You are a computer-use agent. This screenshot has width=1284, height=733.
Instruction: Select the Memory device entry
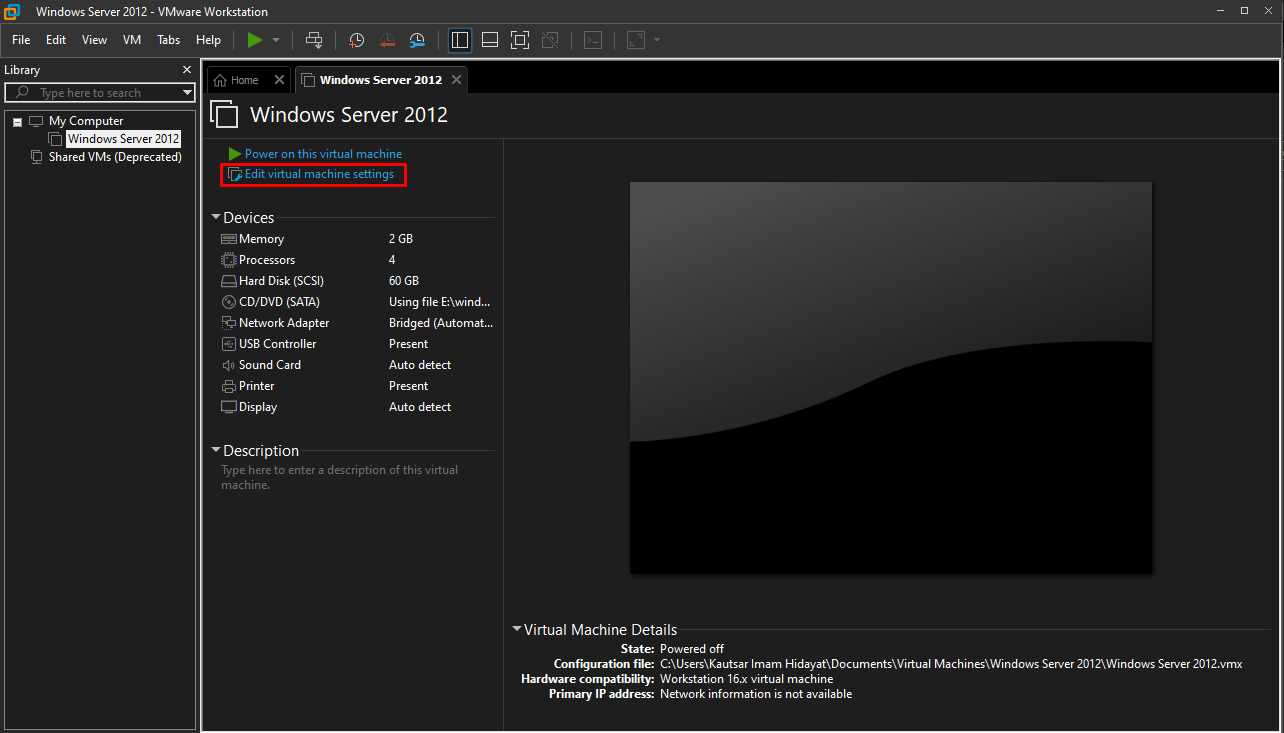coord(260,238)
